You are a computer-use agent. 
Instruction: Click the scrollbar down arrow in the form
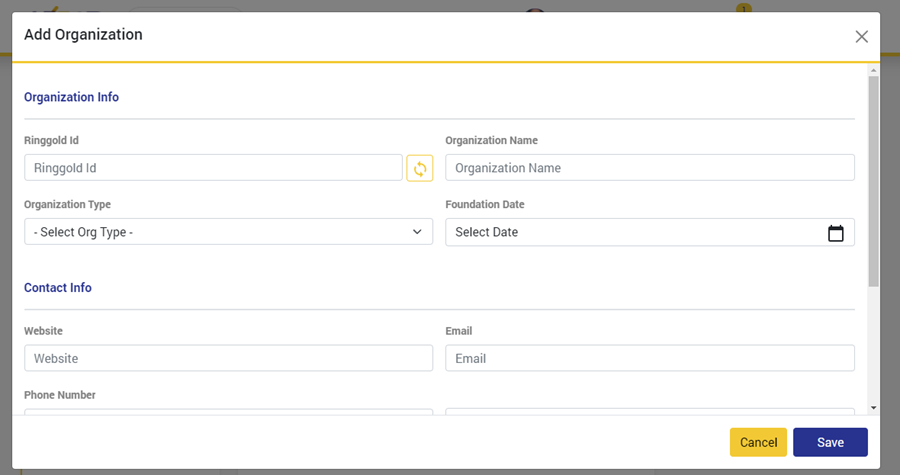tap(873, 408)
